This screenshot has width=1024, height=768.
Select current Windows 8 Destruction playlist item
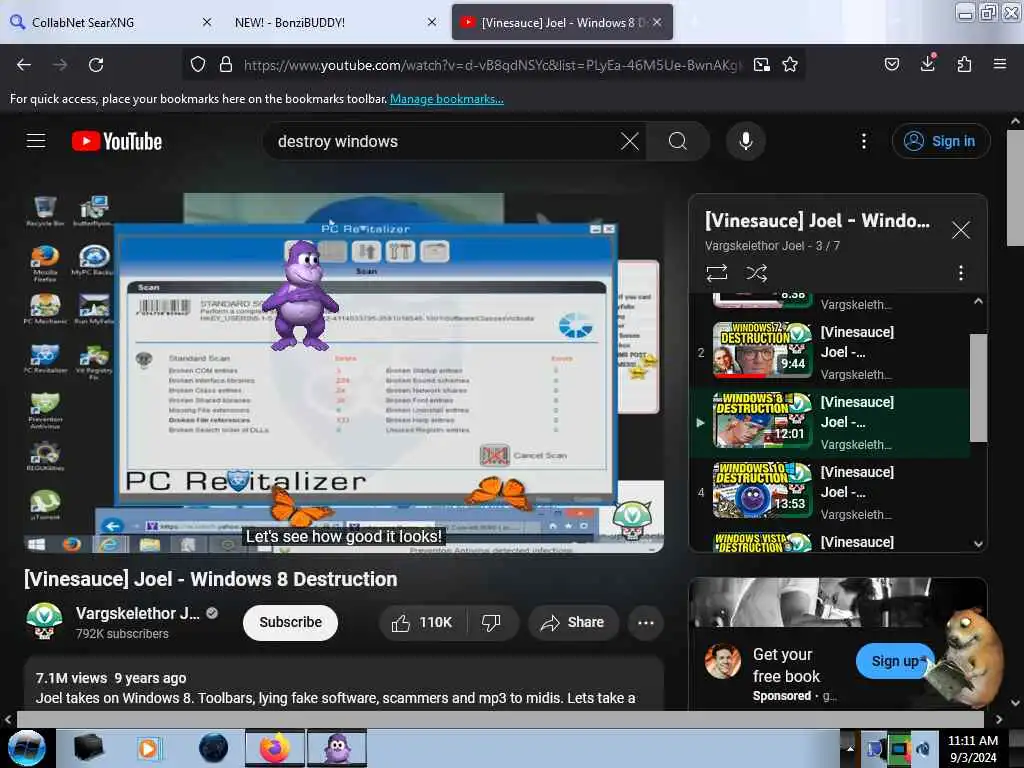point(830,423)
